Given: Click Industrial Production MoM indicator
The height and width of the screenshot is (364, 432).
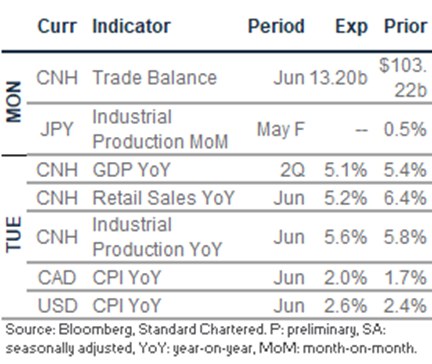Looking at the screenshot, I should pos(160,129).
